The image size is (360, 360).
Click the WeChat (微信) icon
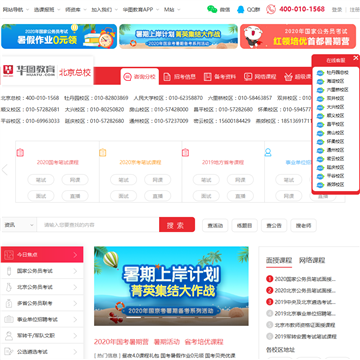point(212,9)
